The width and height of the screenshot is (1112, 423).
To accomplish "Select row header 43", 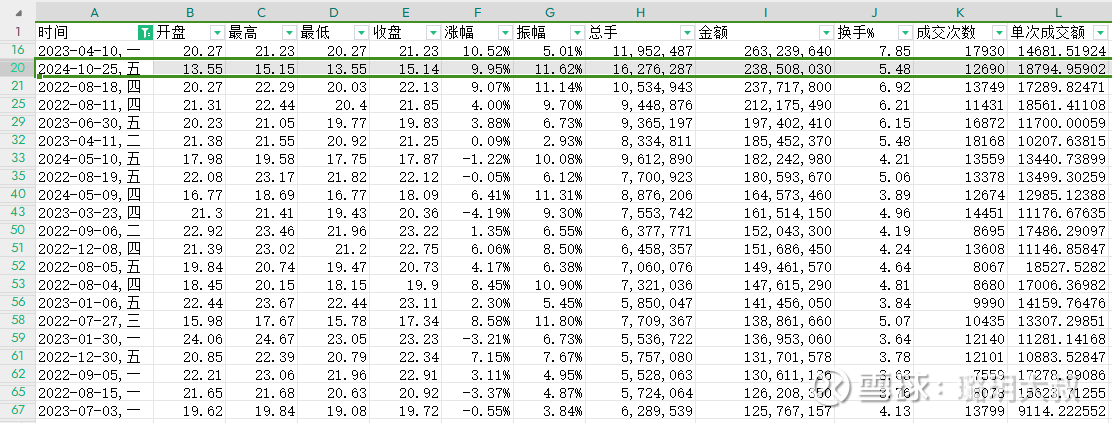I will point(18,212).
